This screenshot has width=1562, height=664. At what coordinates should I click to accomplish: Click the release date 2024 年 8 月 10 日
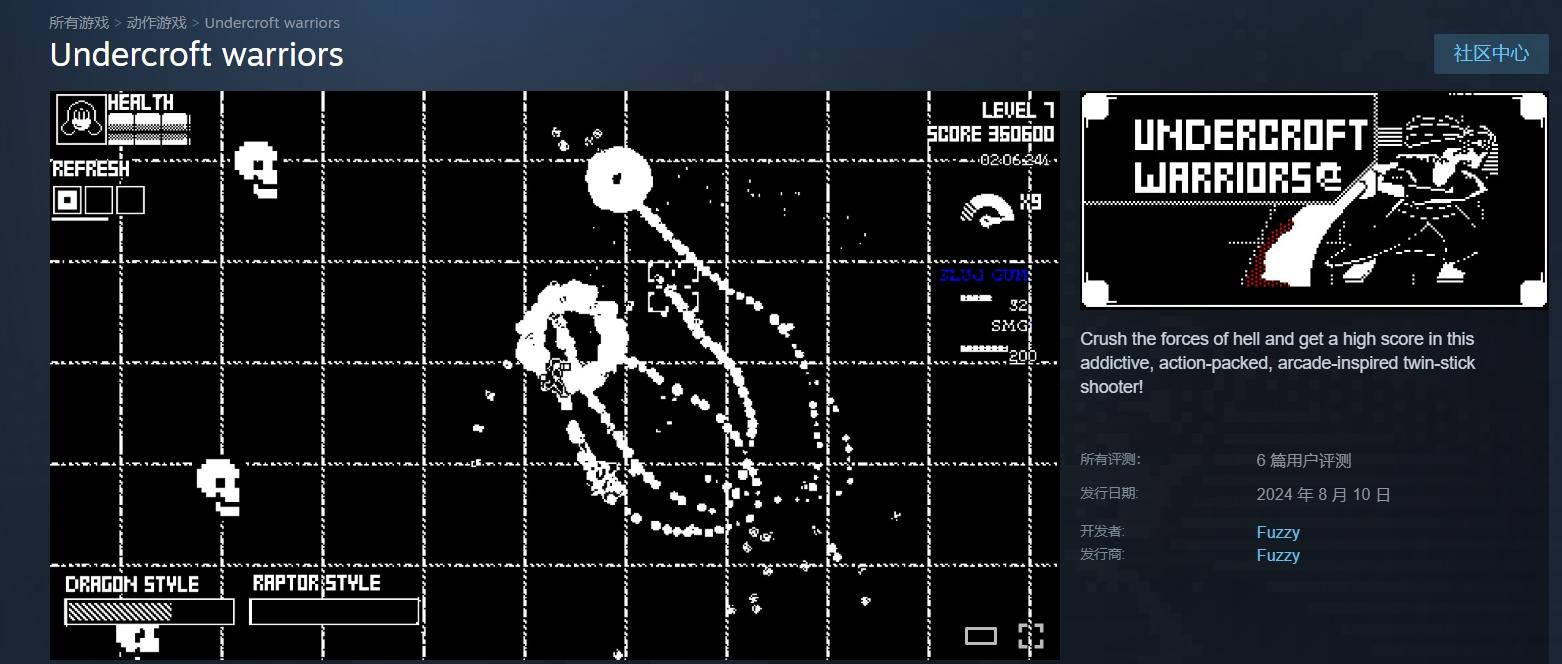1324,495
